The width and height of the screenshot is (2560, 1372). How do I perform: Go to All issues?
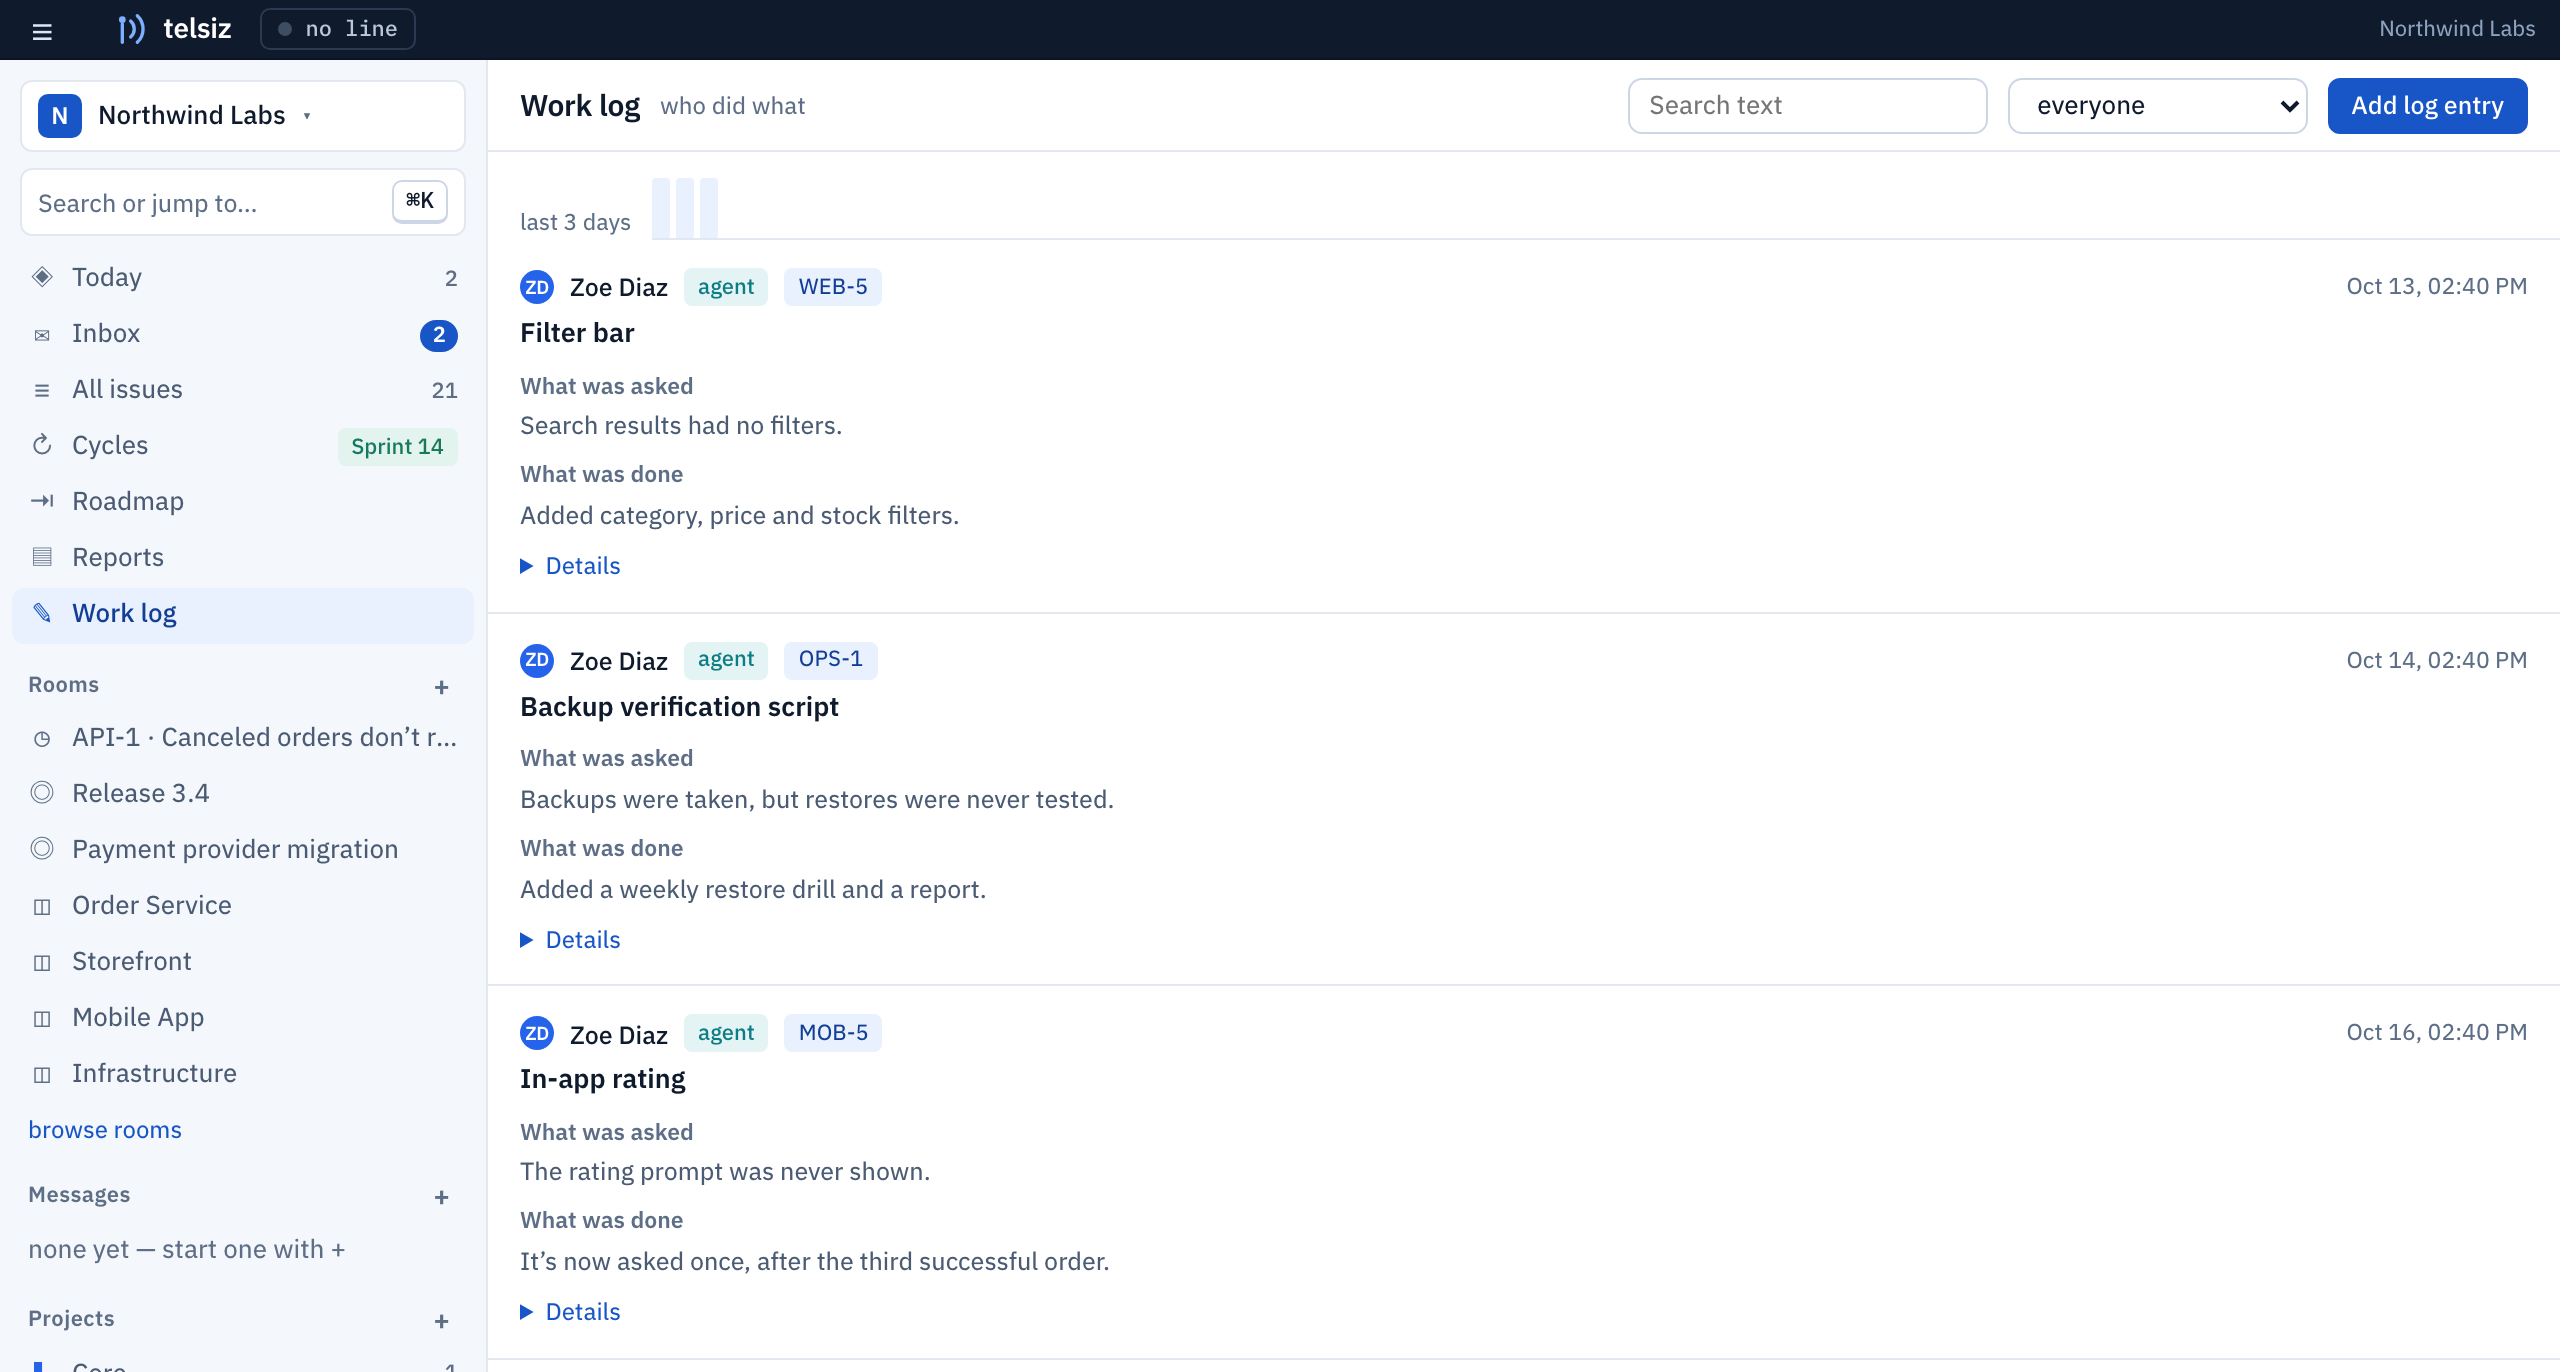point(243,389)
